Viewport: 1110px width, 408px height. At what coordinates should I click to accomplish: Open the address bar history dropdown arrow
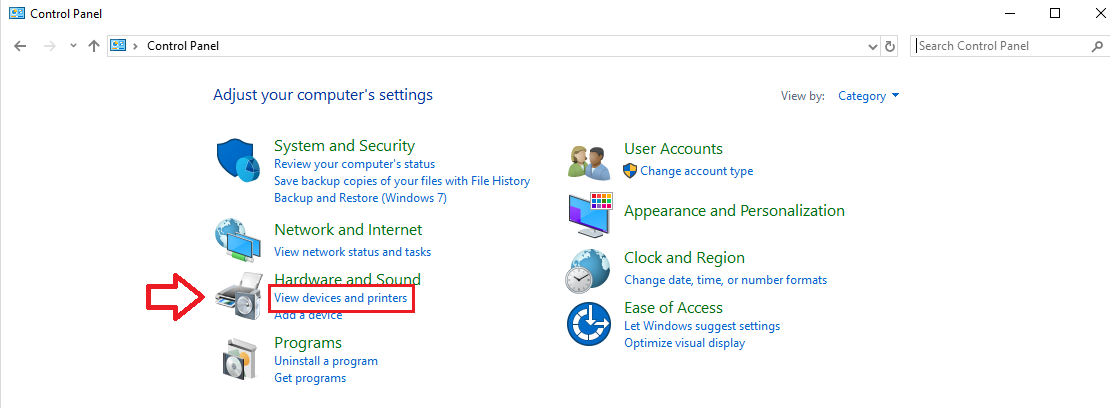tap(873, 46)
